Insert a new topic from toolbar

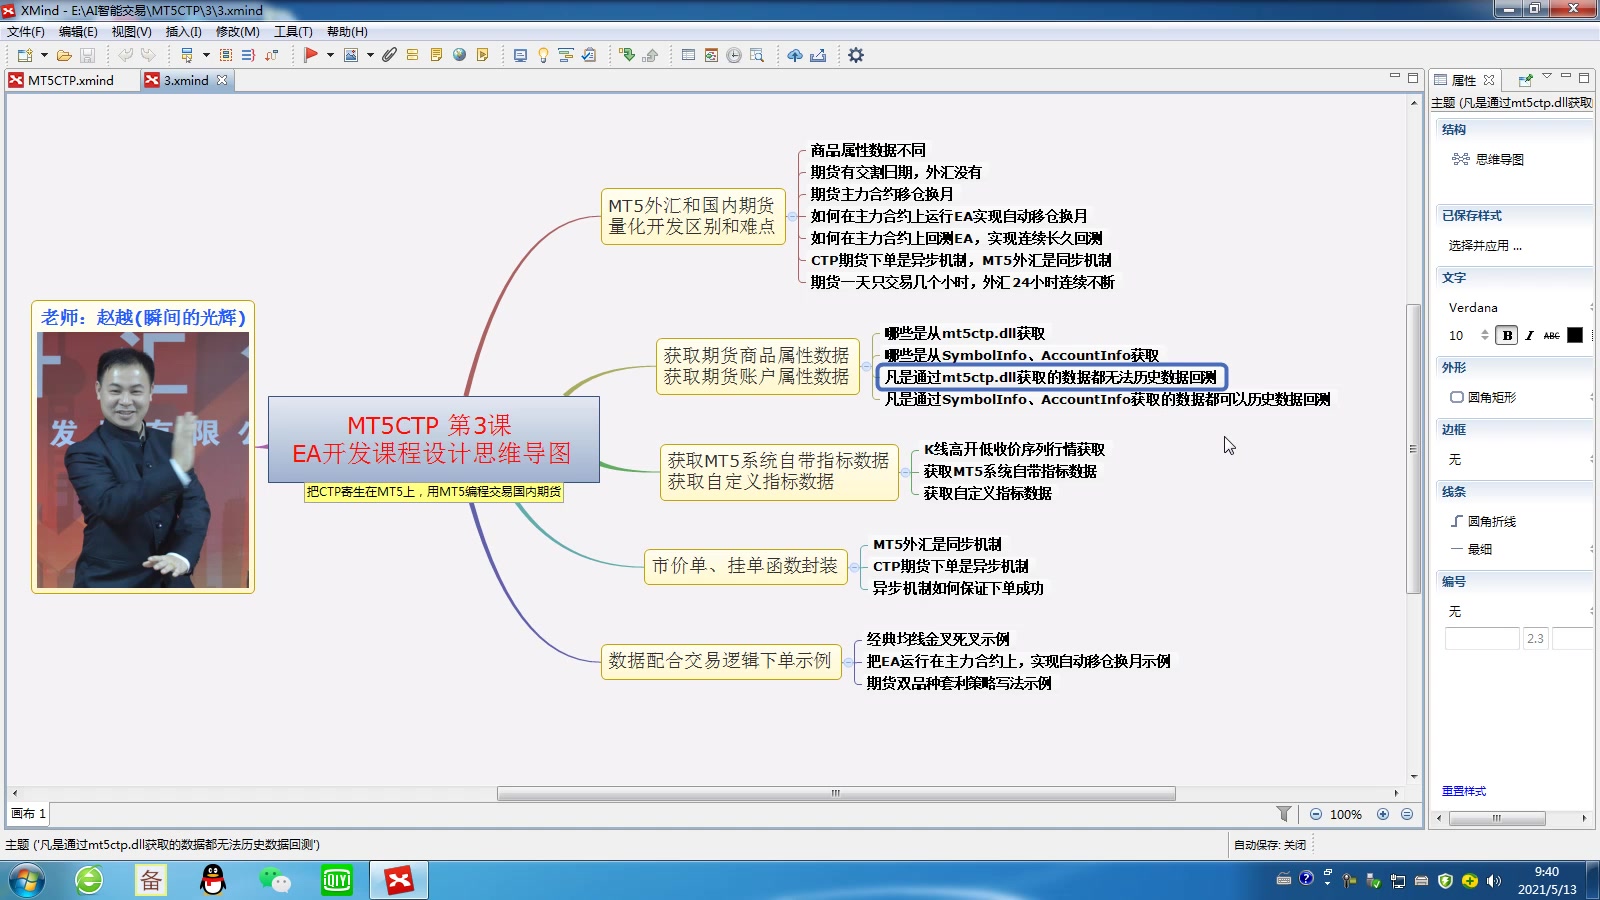pyautogui.click(x=187, y=55)
